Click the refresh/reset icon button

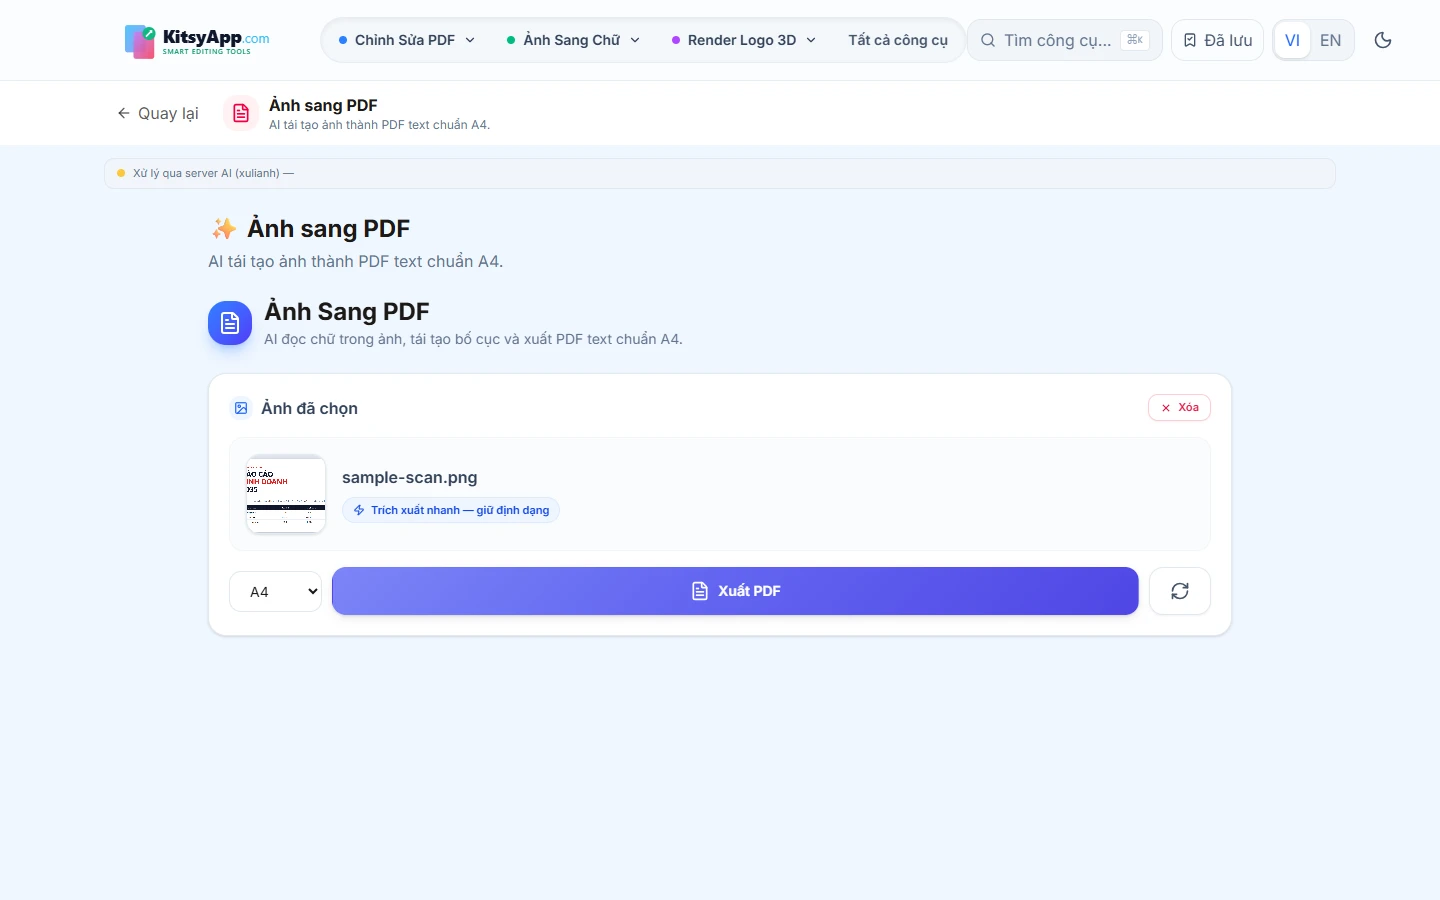click(x=1180, y=591)
